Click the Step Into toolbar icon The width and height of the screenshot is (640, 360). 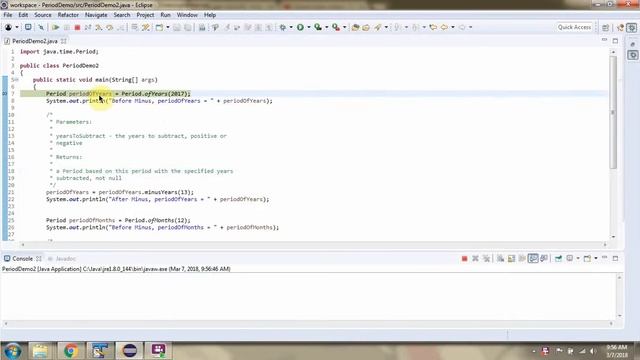pos(99,27)
